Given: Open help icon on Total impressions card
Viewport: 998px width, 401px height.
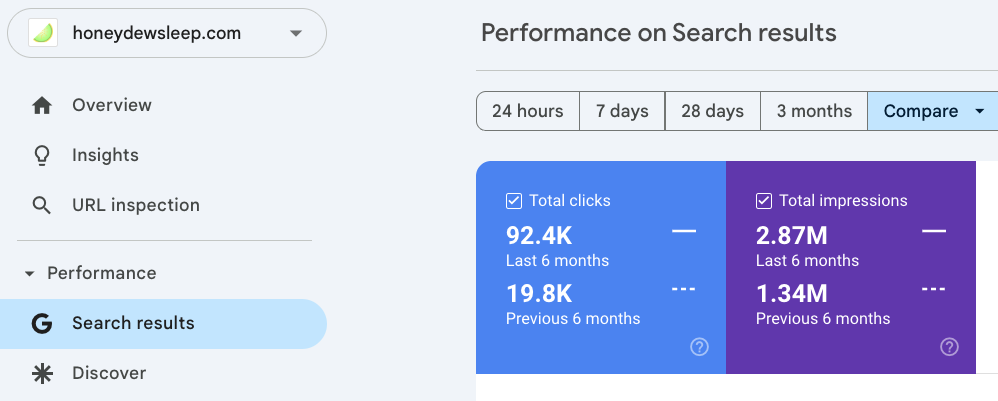Looking at the screenshot, I should 950,347.
